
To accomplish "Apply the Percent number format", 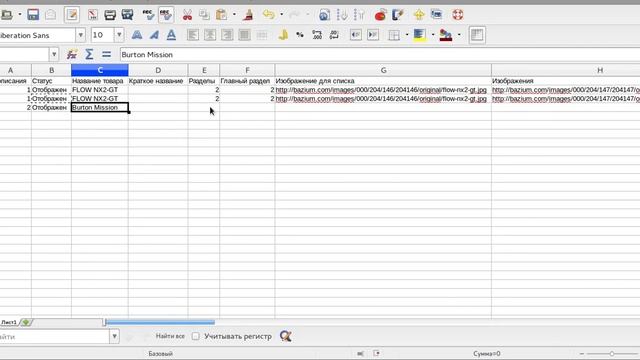I will (300, 35).
